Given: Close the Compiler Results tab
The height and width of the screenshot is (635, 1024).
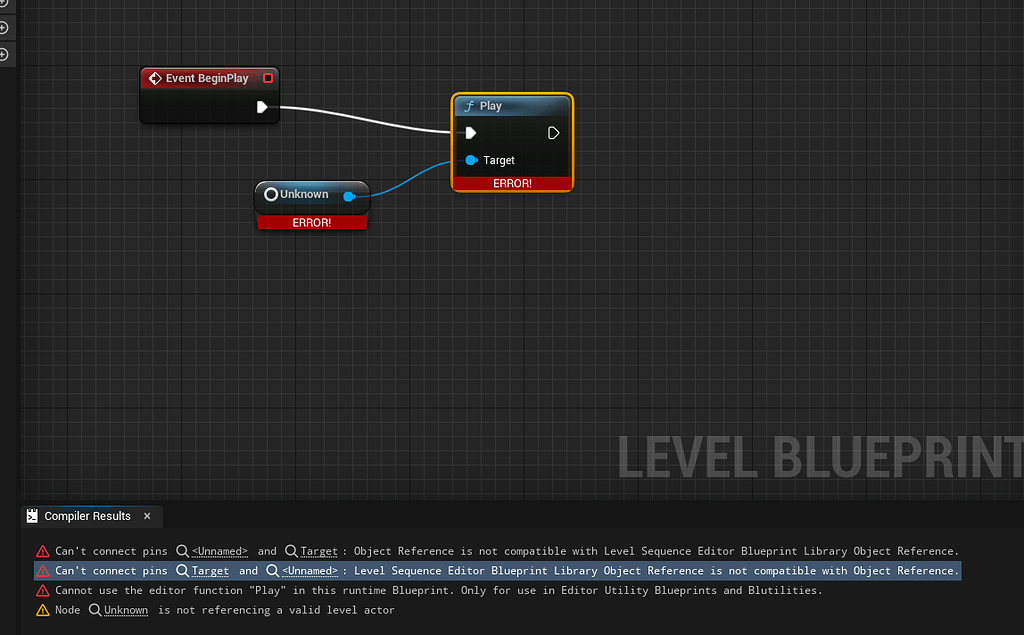Looking at the screenshot, I should [x=146, y=516].
